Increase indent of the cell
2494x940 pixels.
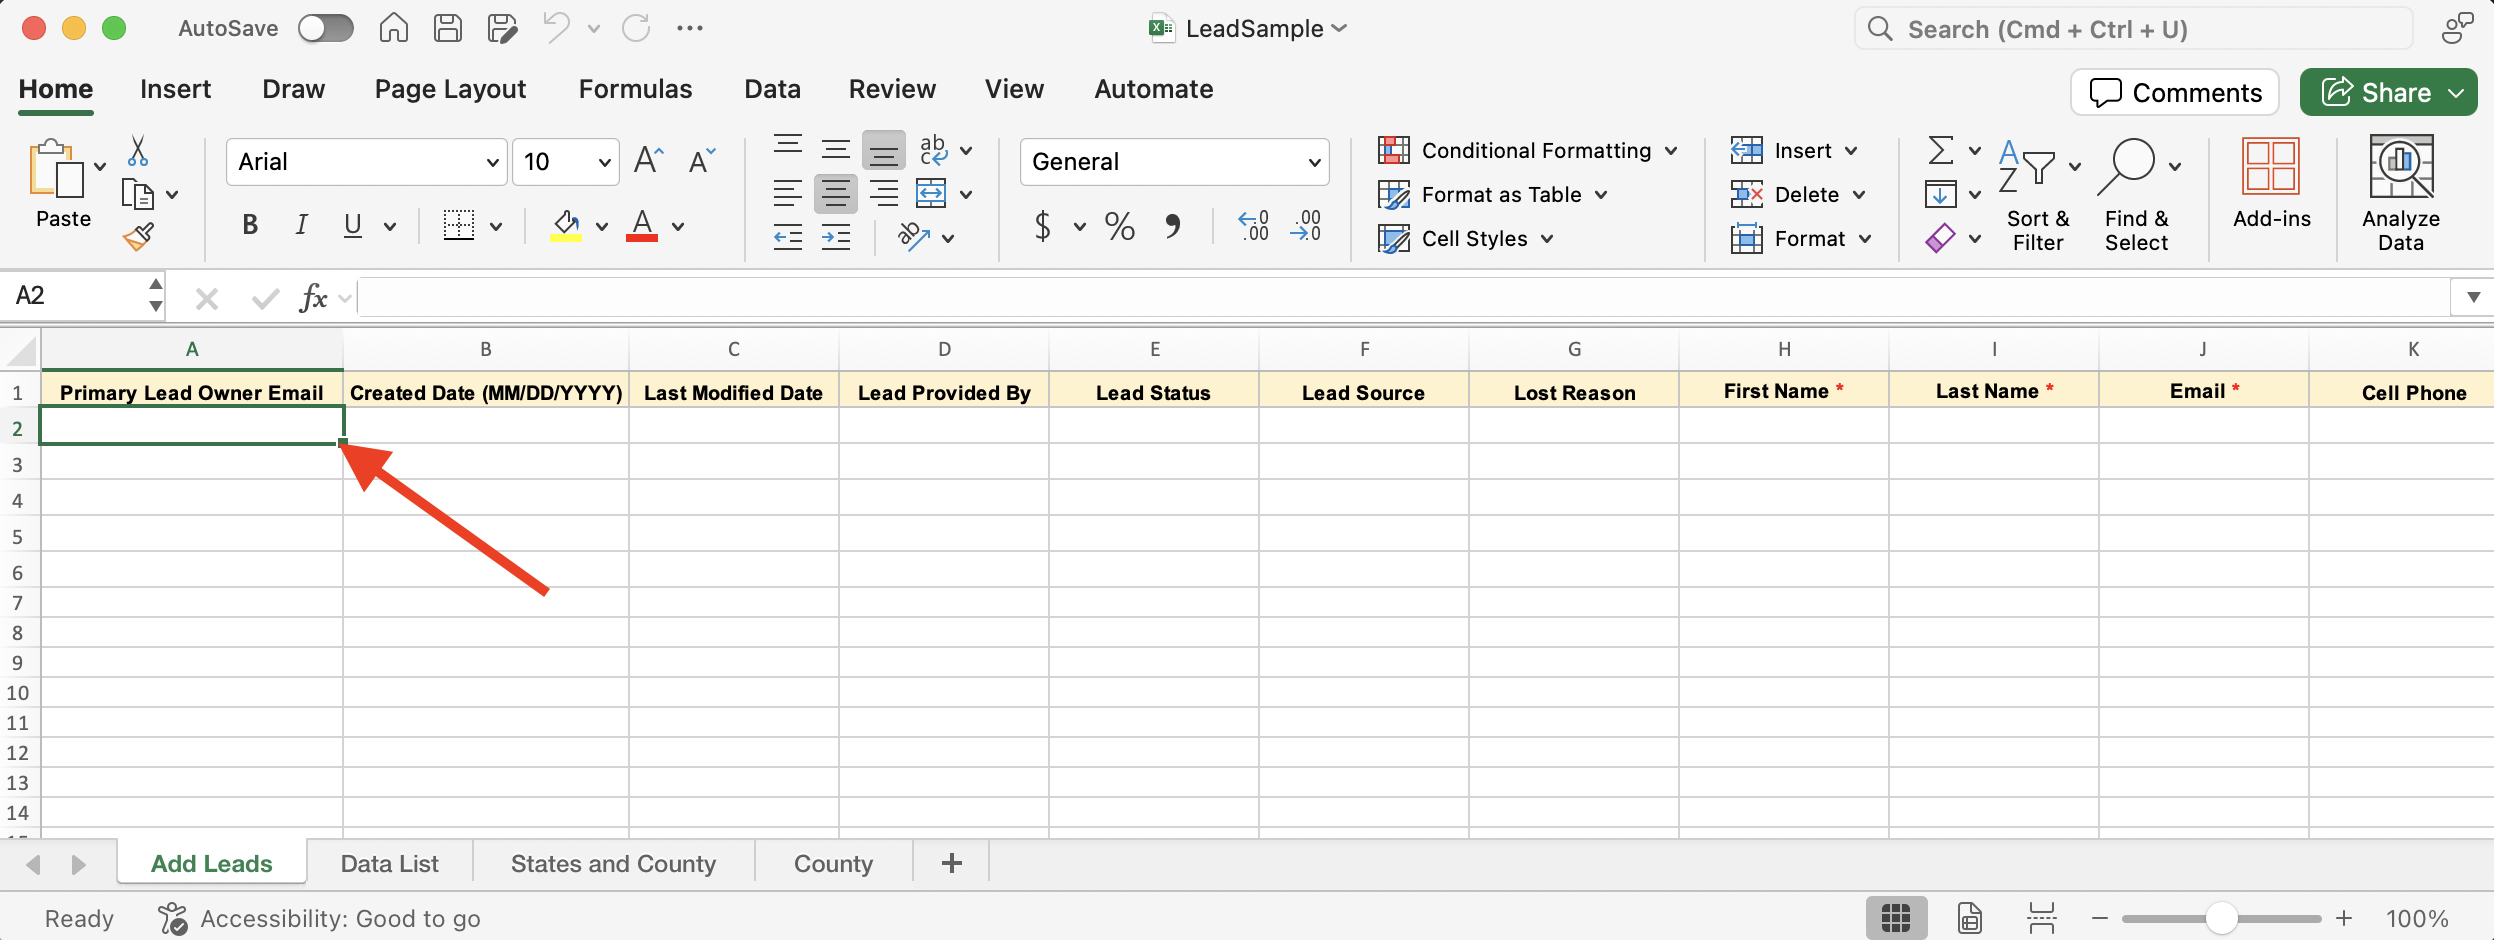pos(836,237)
